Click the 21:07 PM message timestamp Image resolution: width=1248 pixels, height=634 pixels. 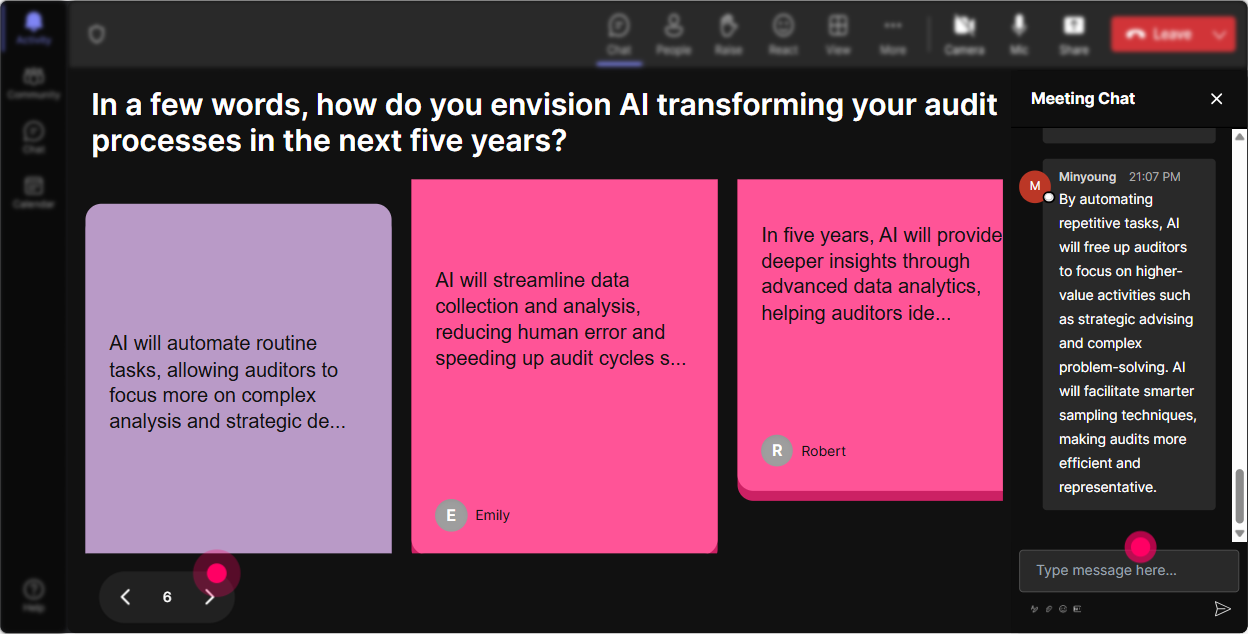tap(1155, 176)
